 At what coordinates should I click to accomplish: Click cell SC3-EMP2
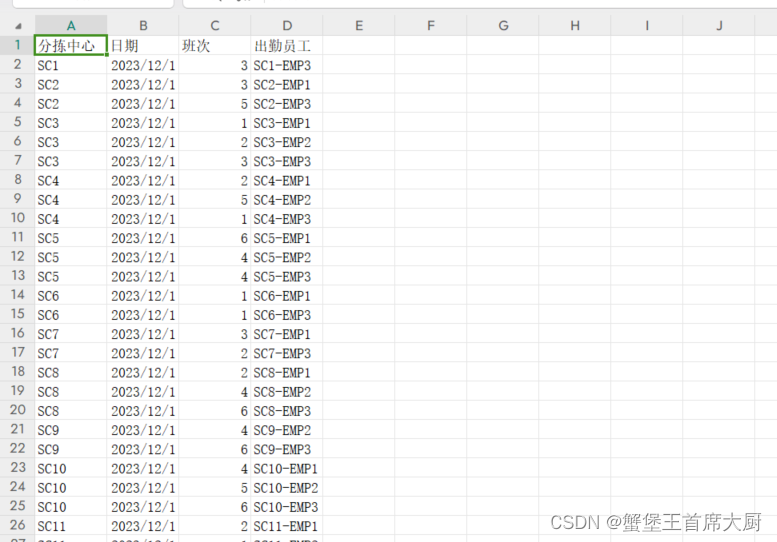287,142
